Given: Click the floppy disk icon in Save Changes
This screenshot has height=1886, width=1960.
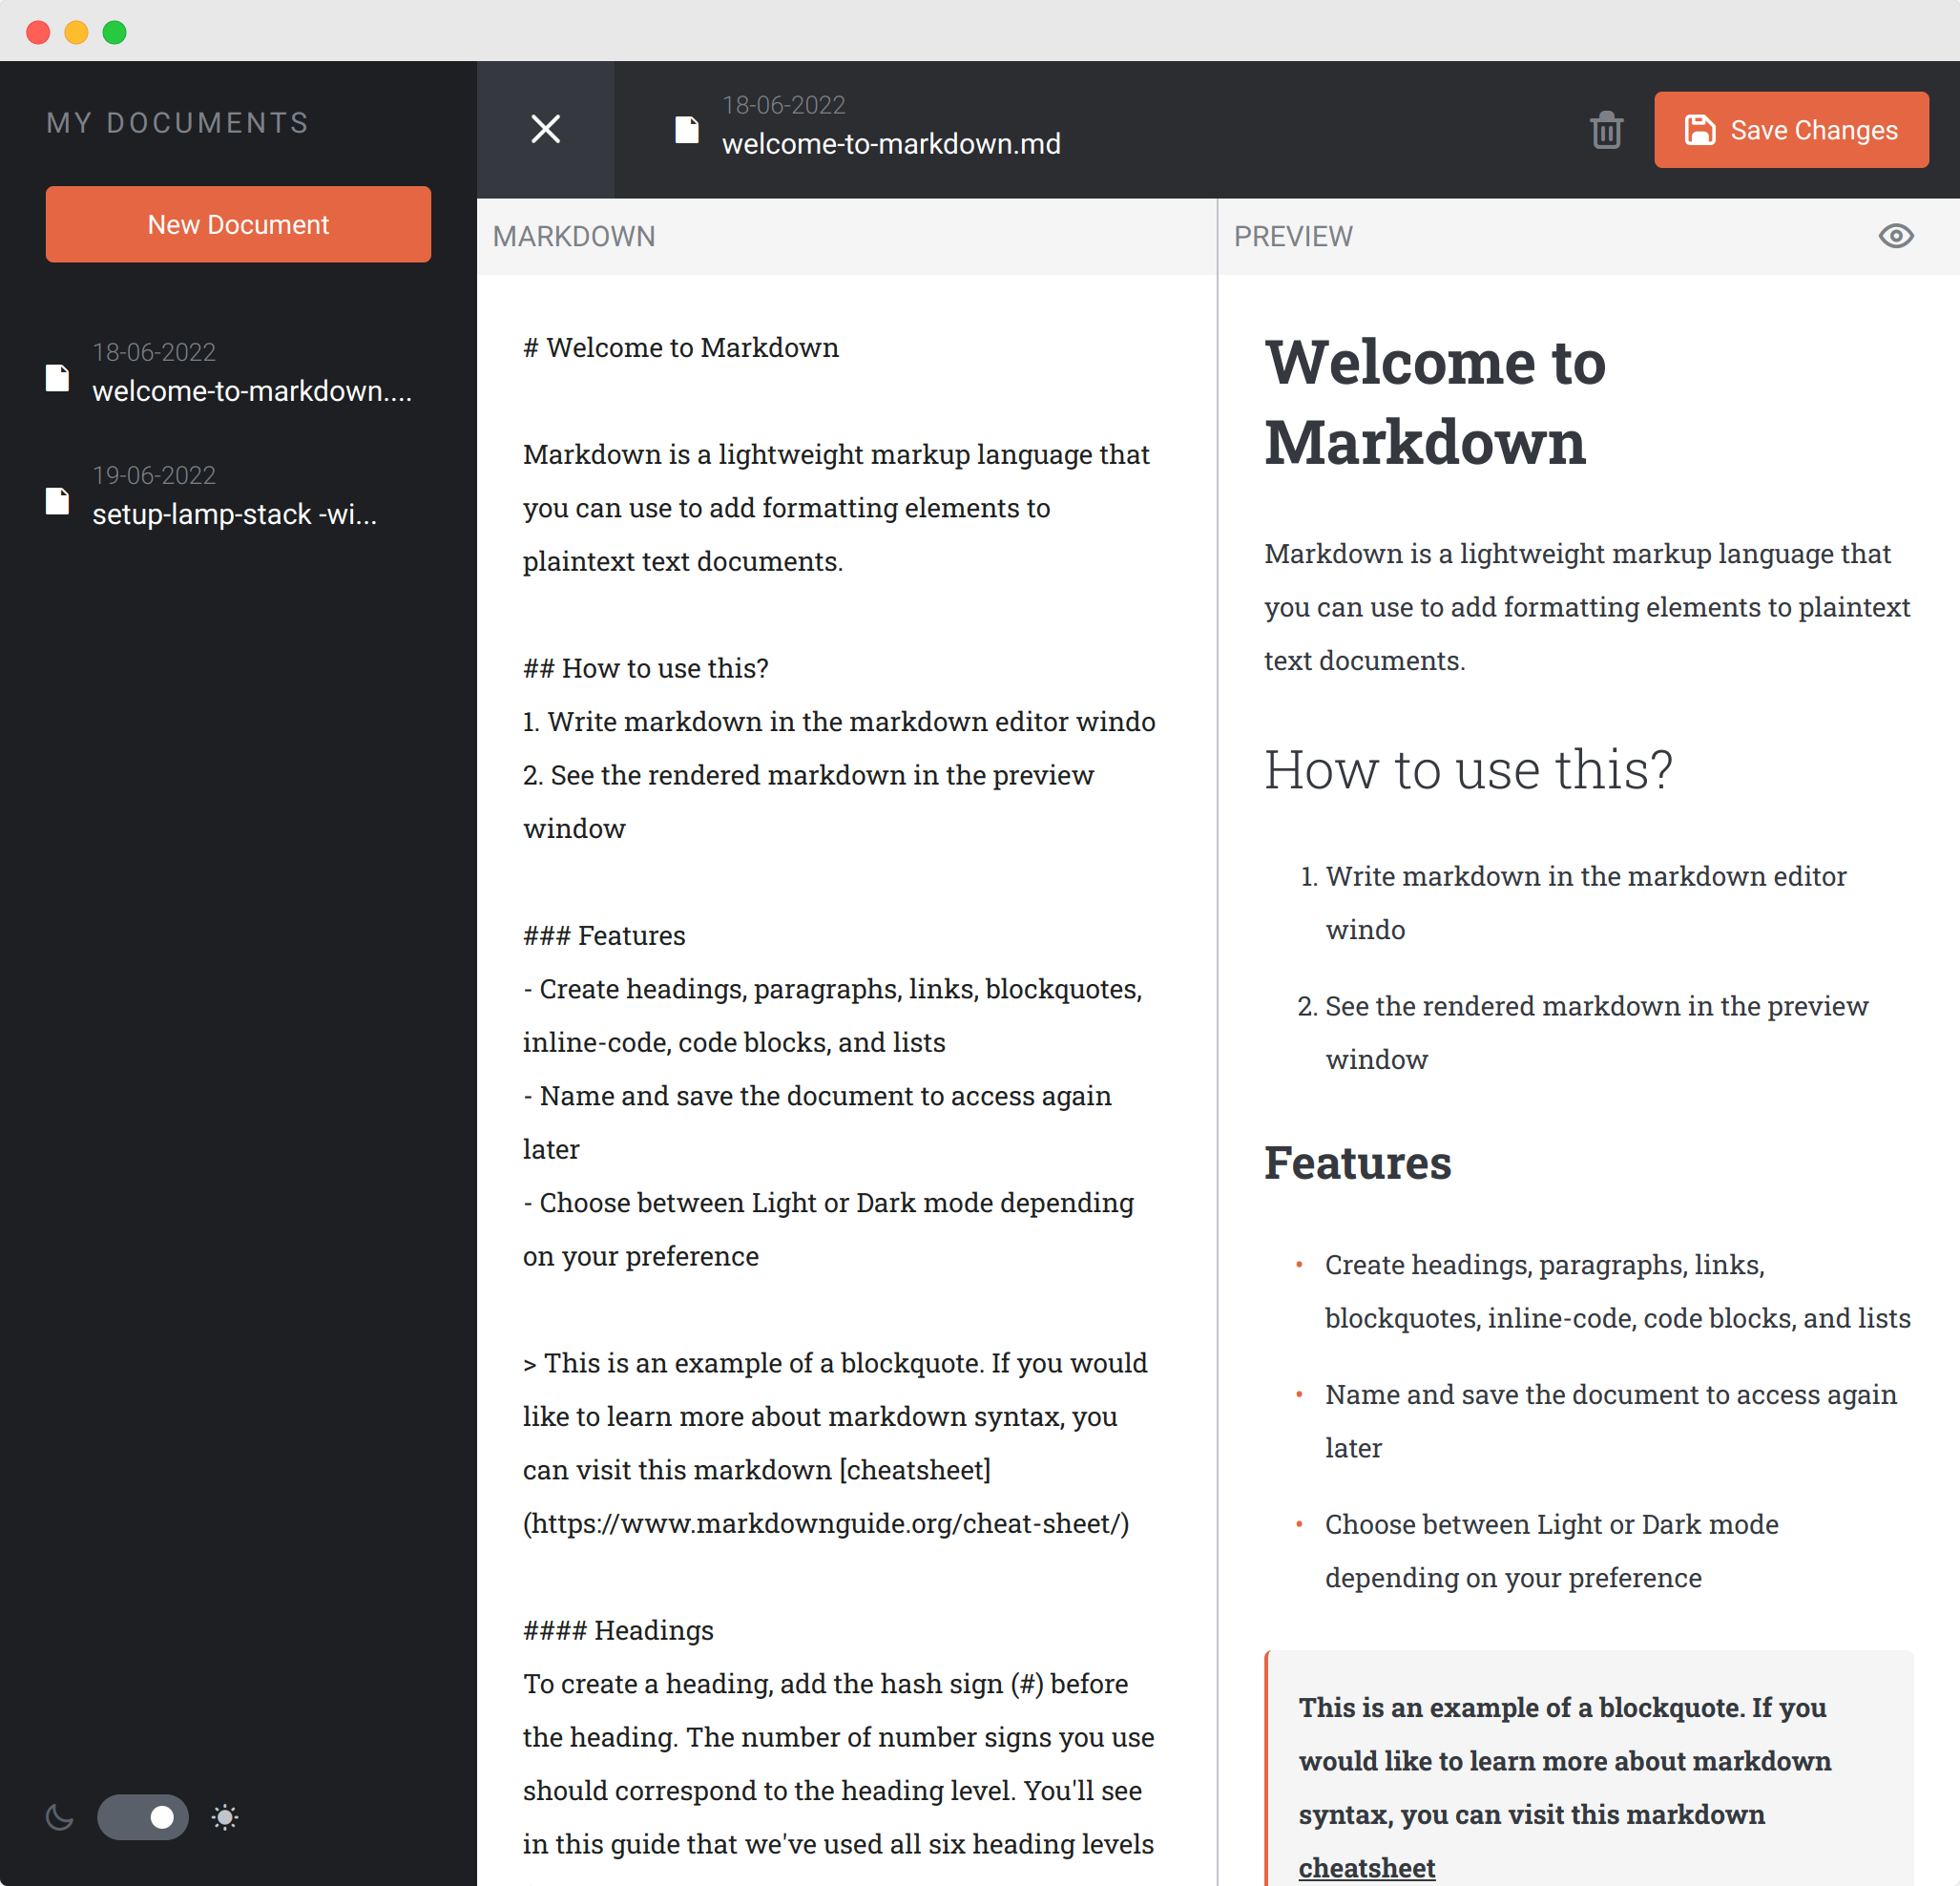Looking at the screenshot, I should tap(1699, 130).
